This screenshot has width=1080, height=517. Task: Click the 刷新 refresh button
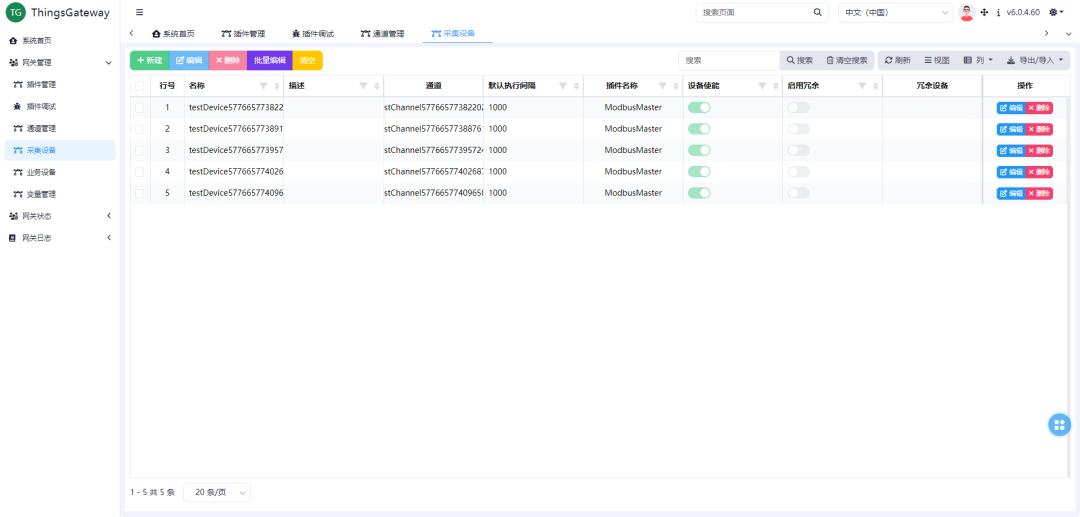click(x=897, y=61)
